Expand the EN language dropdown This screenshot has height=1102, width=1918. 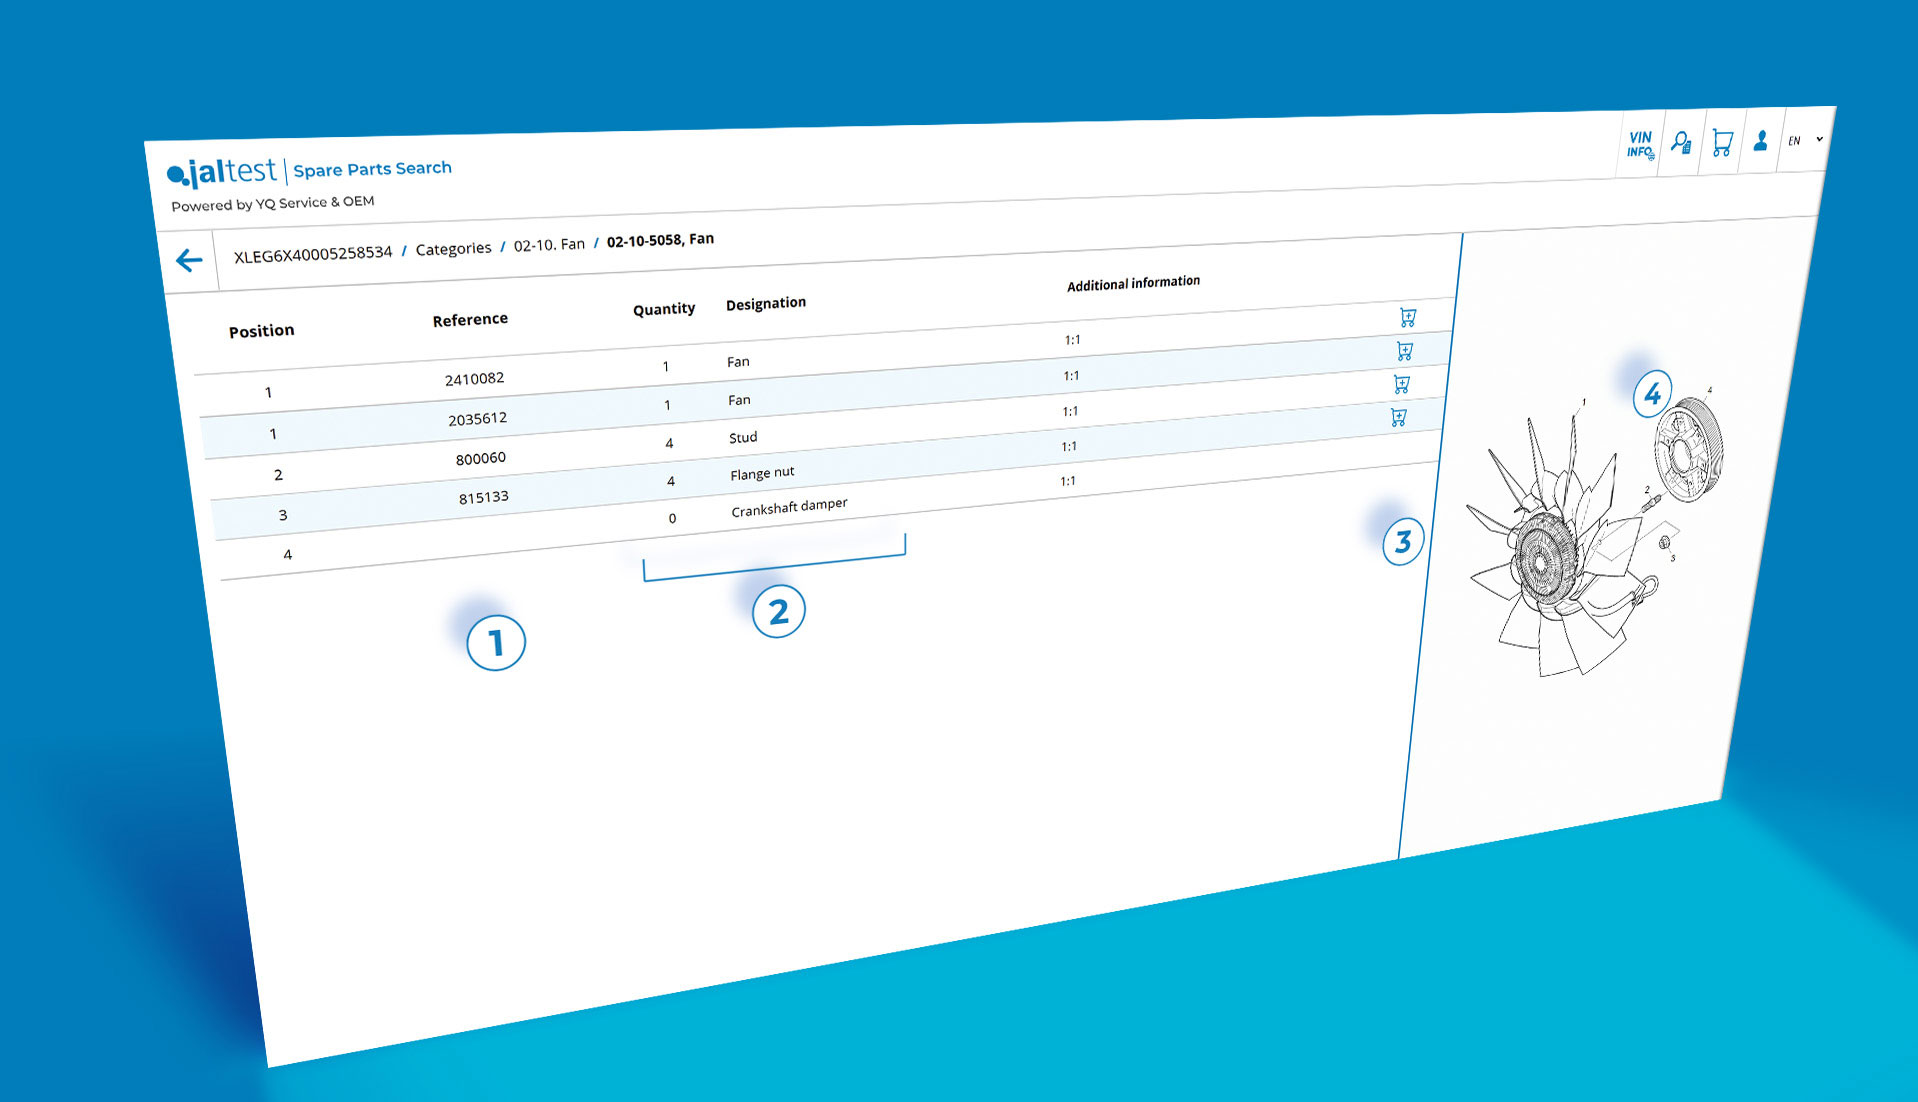(1805, 140)
